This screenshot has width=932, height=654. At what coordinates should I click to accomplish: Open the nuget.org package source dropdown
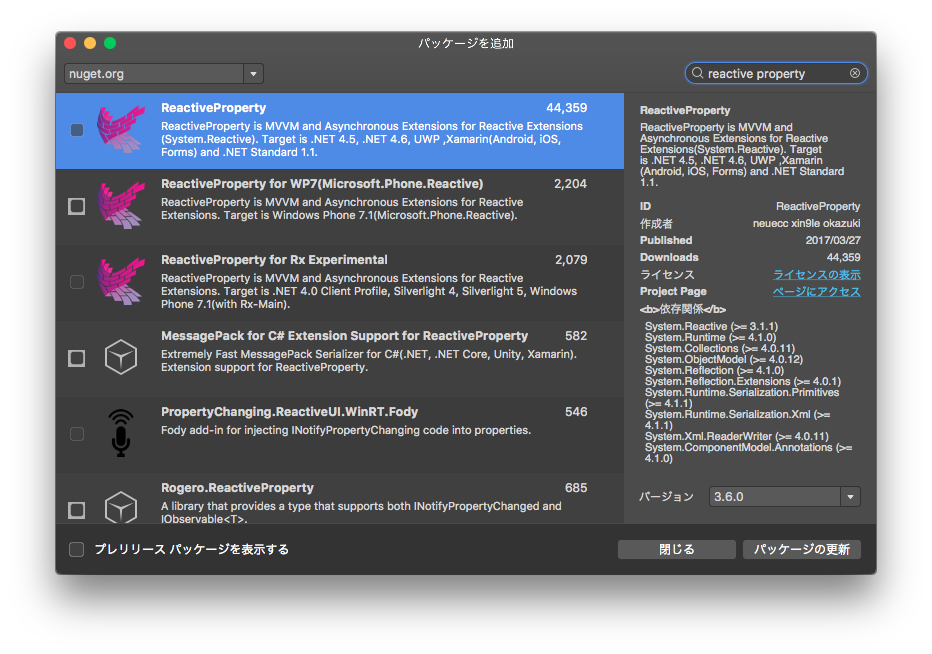tap(253, 73)
